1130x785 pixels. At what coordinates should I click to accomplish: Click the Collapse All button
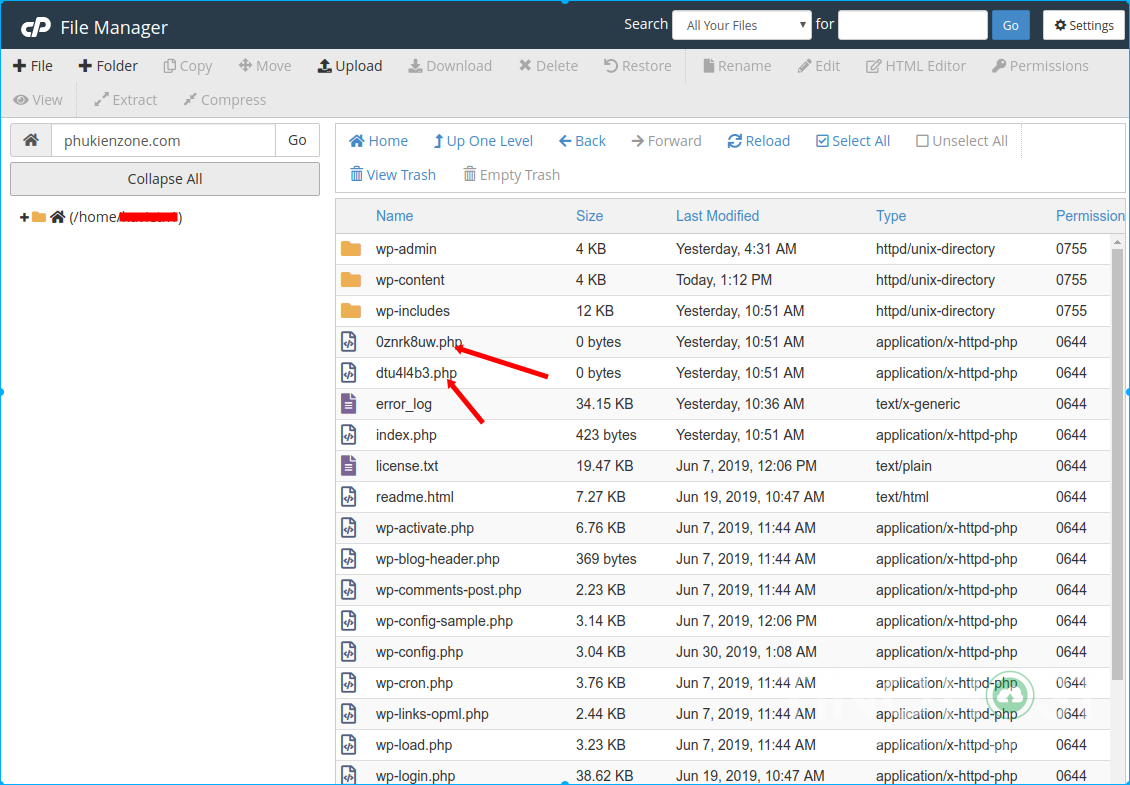click(165, 179)
